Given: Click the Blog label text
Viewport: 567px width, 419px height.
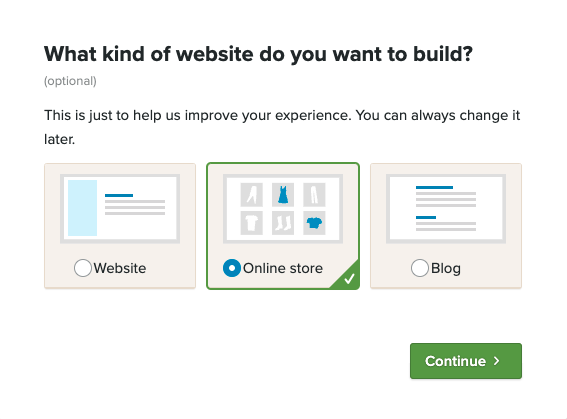Looking at the screenshot, I should coord(446,269).
